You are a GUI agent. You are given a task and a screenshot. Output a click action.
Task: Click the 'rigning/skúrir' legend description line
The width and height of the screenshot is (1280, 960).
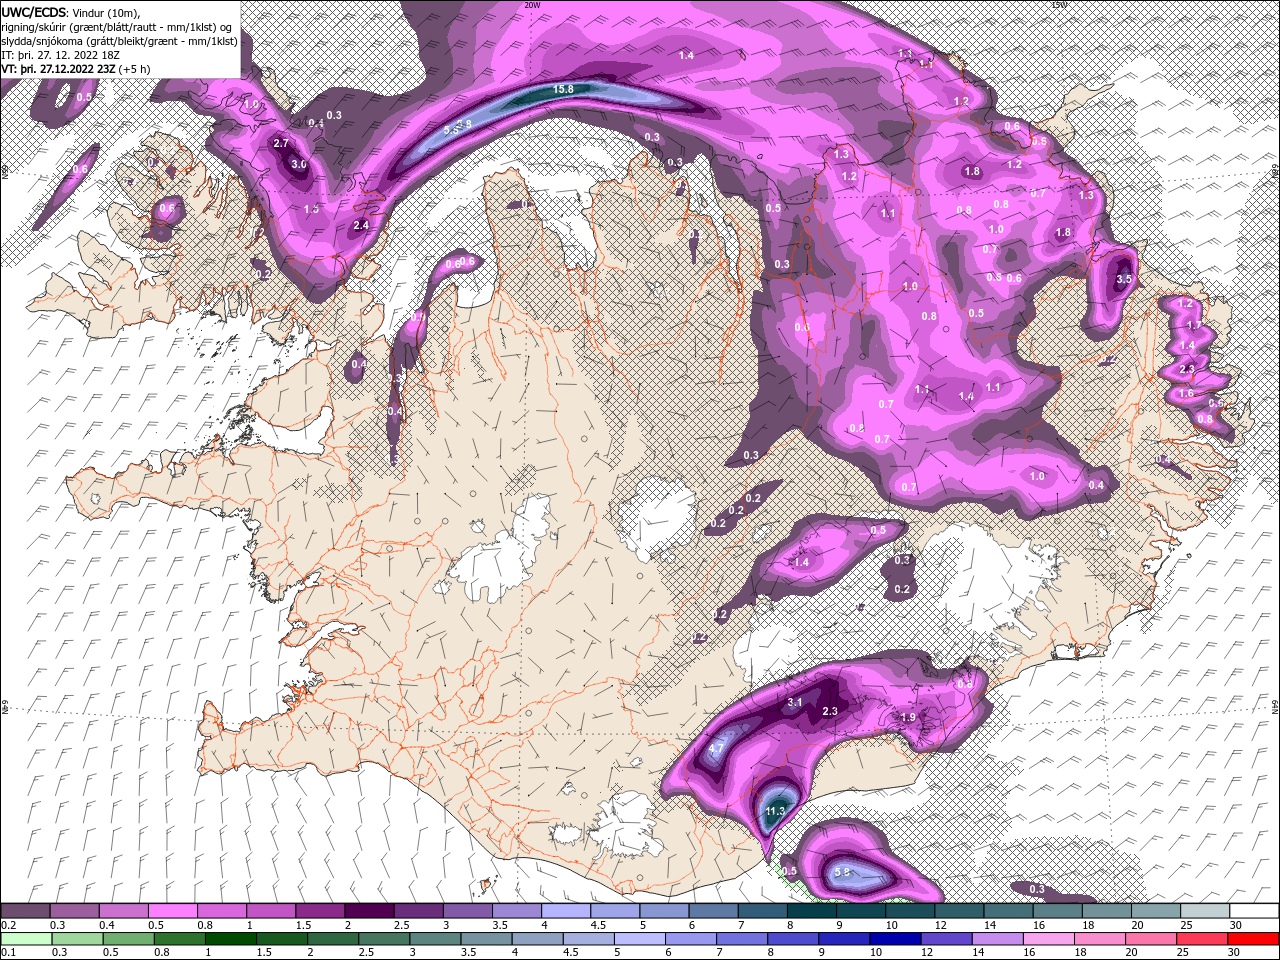click(x=116, y=27)
